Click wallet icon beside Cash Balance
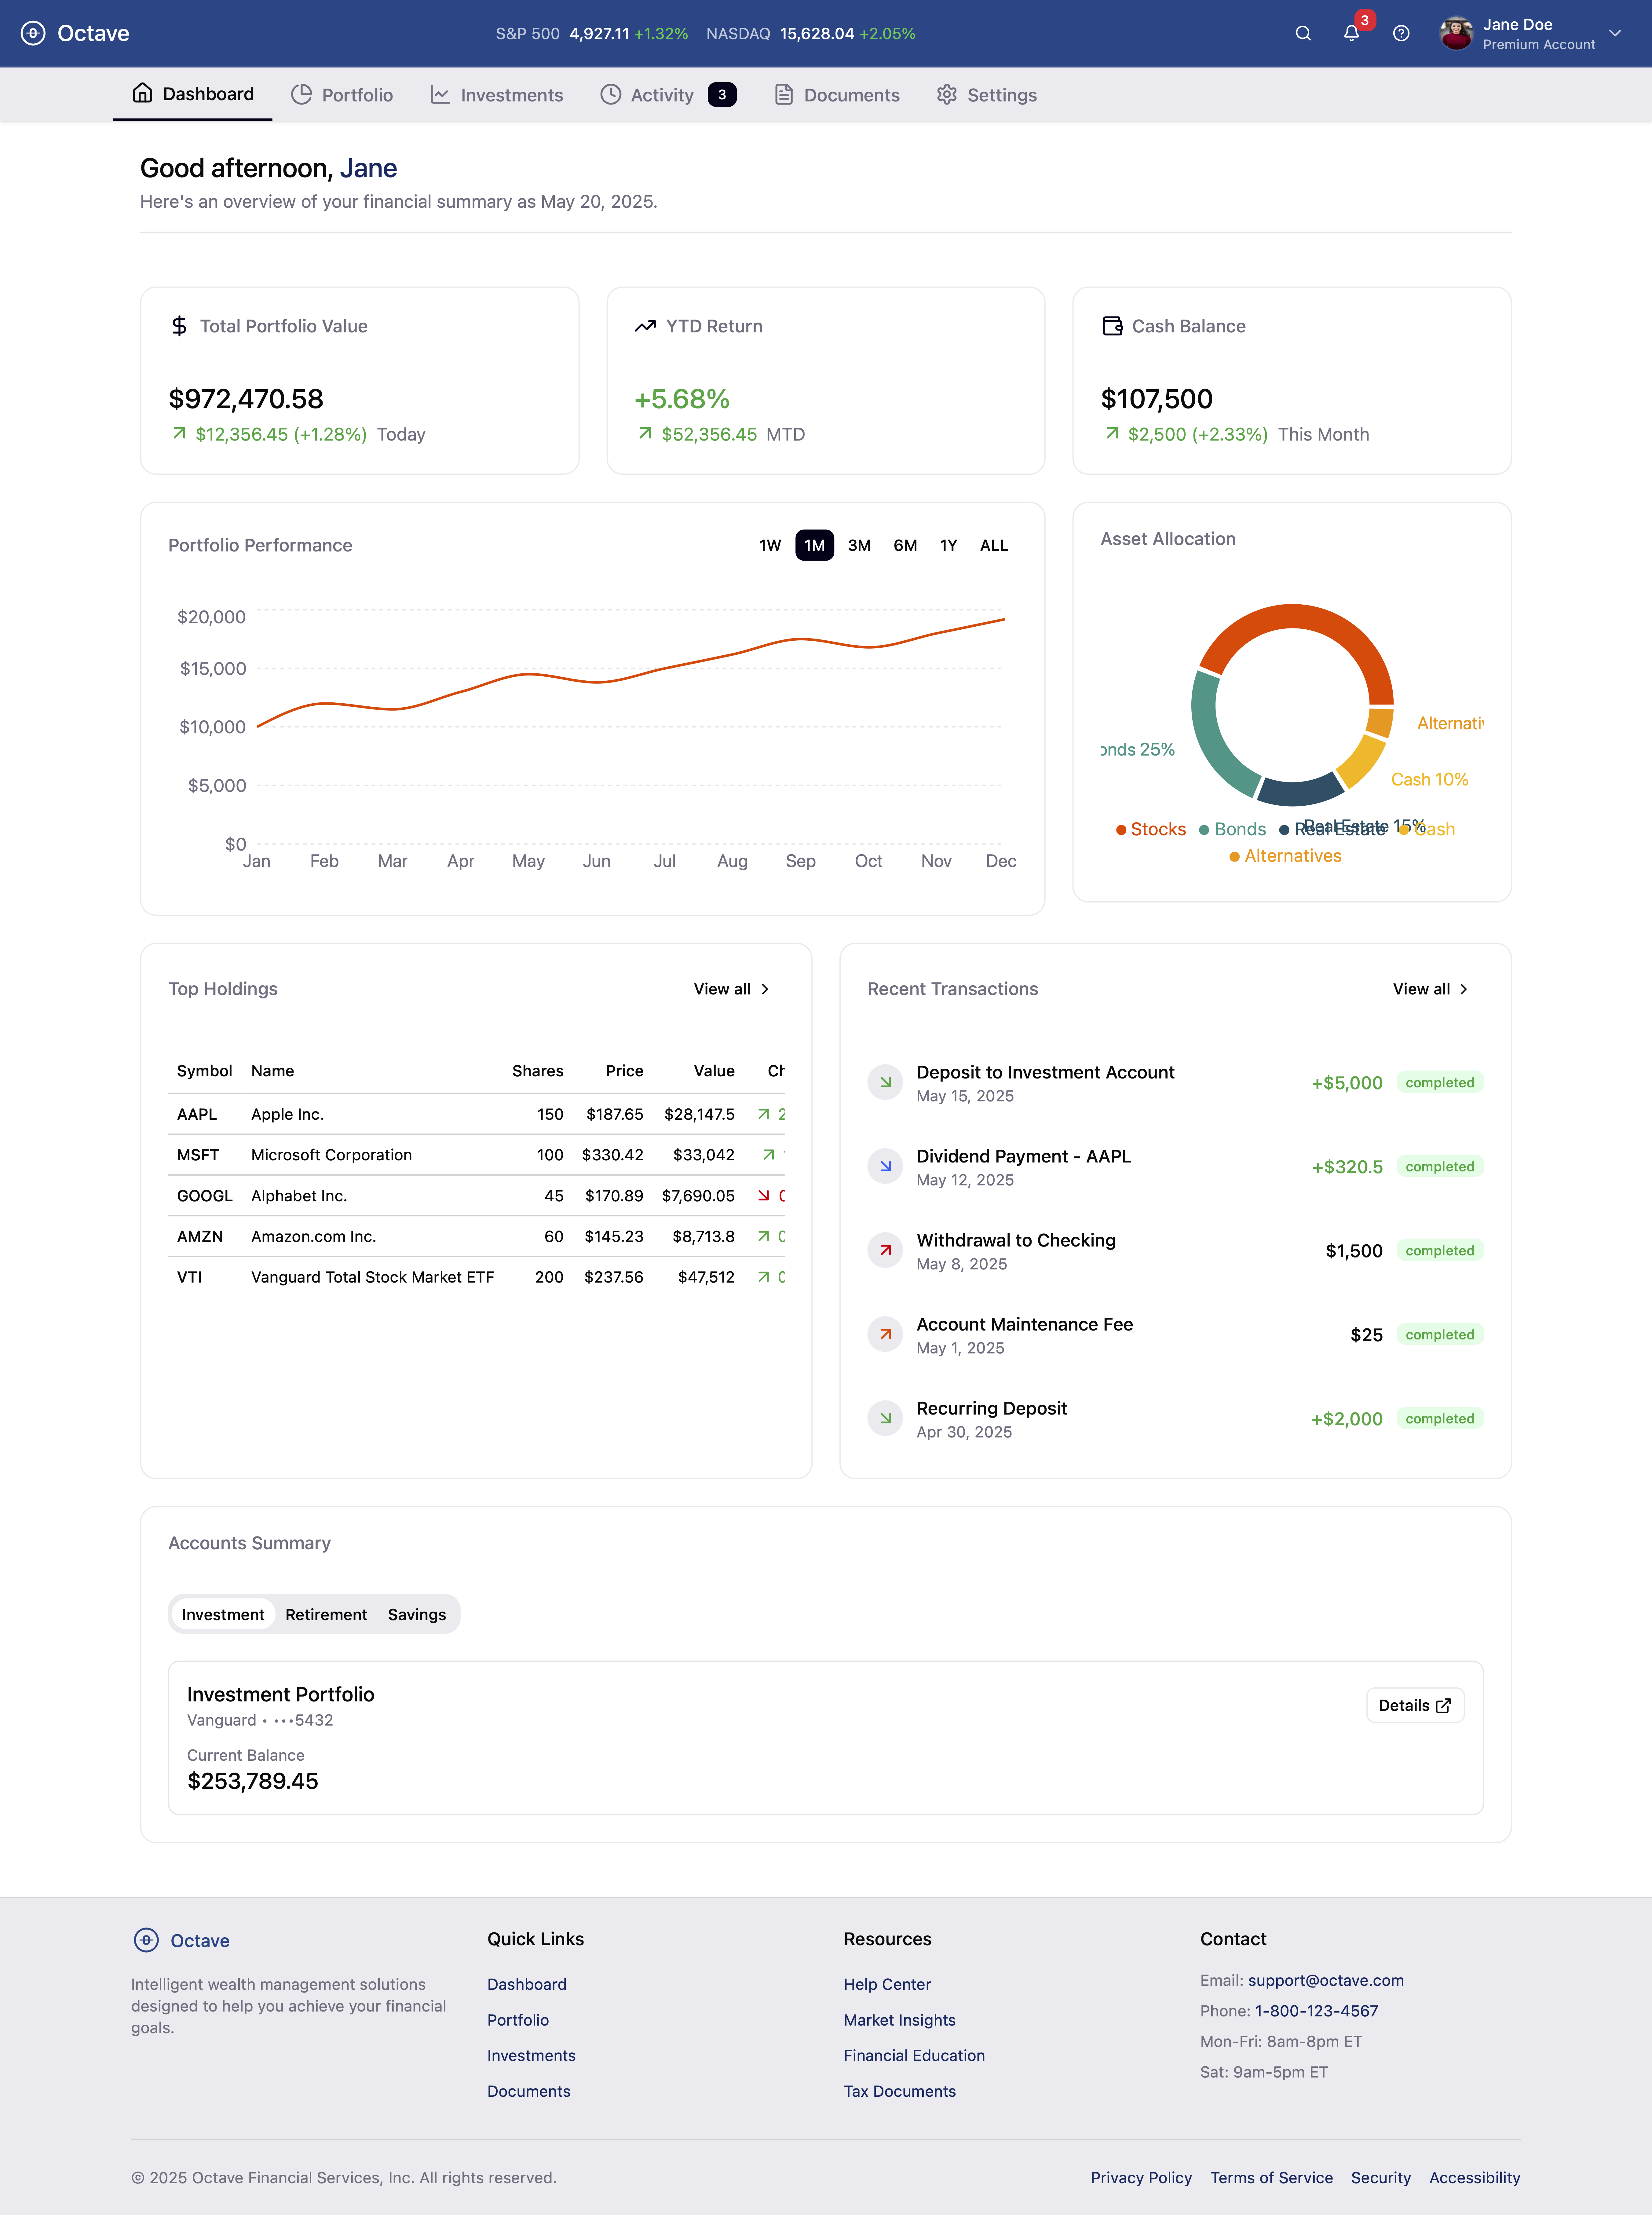The width and height of the screenshot is (1652, 2215). click(1112, 326)
